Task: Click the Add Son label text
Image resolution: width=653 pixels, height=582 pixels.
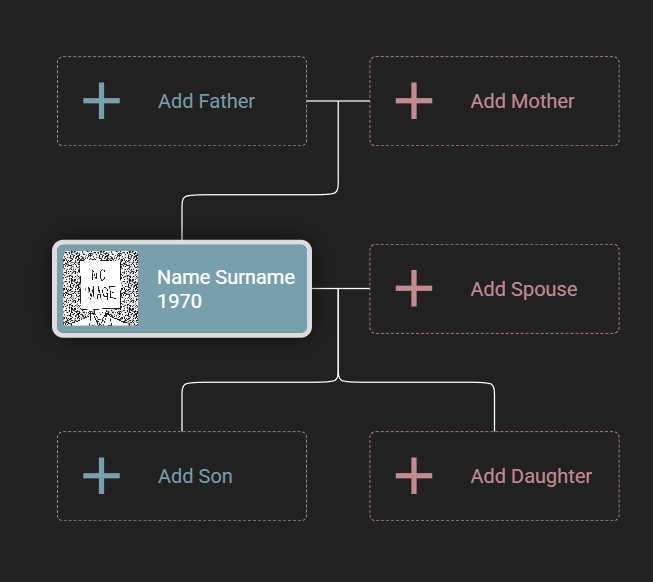Action: point(195,476)
